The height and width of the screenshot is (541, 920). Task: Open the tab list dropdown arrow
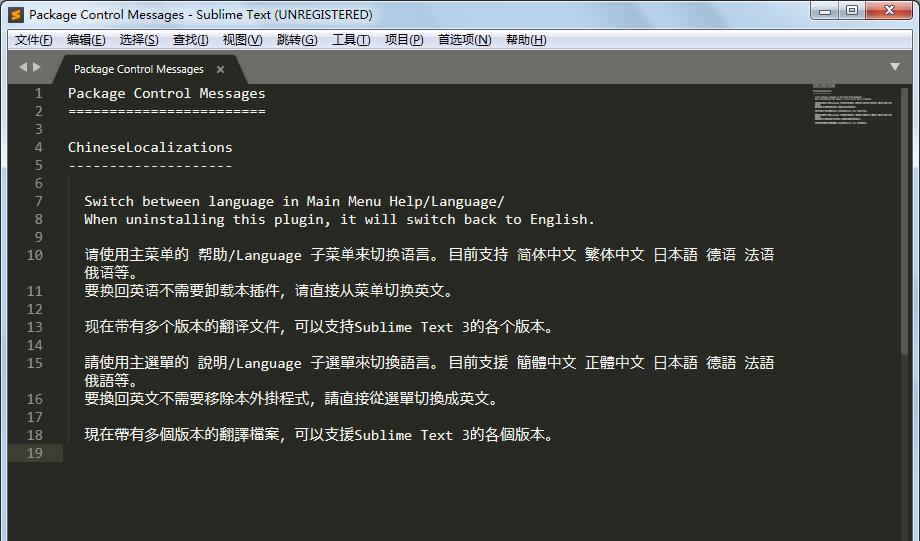click(x=895, y=67)
